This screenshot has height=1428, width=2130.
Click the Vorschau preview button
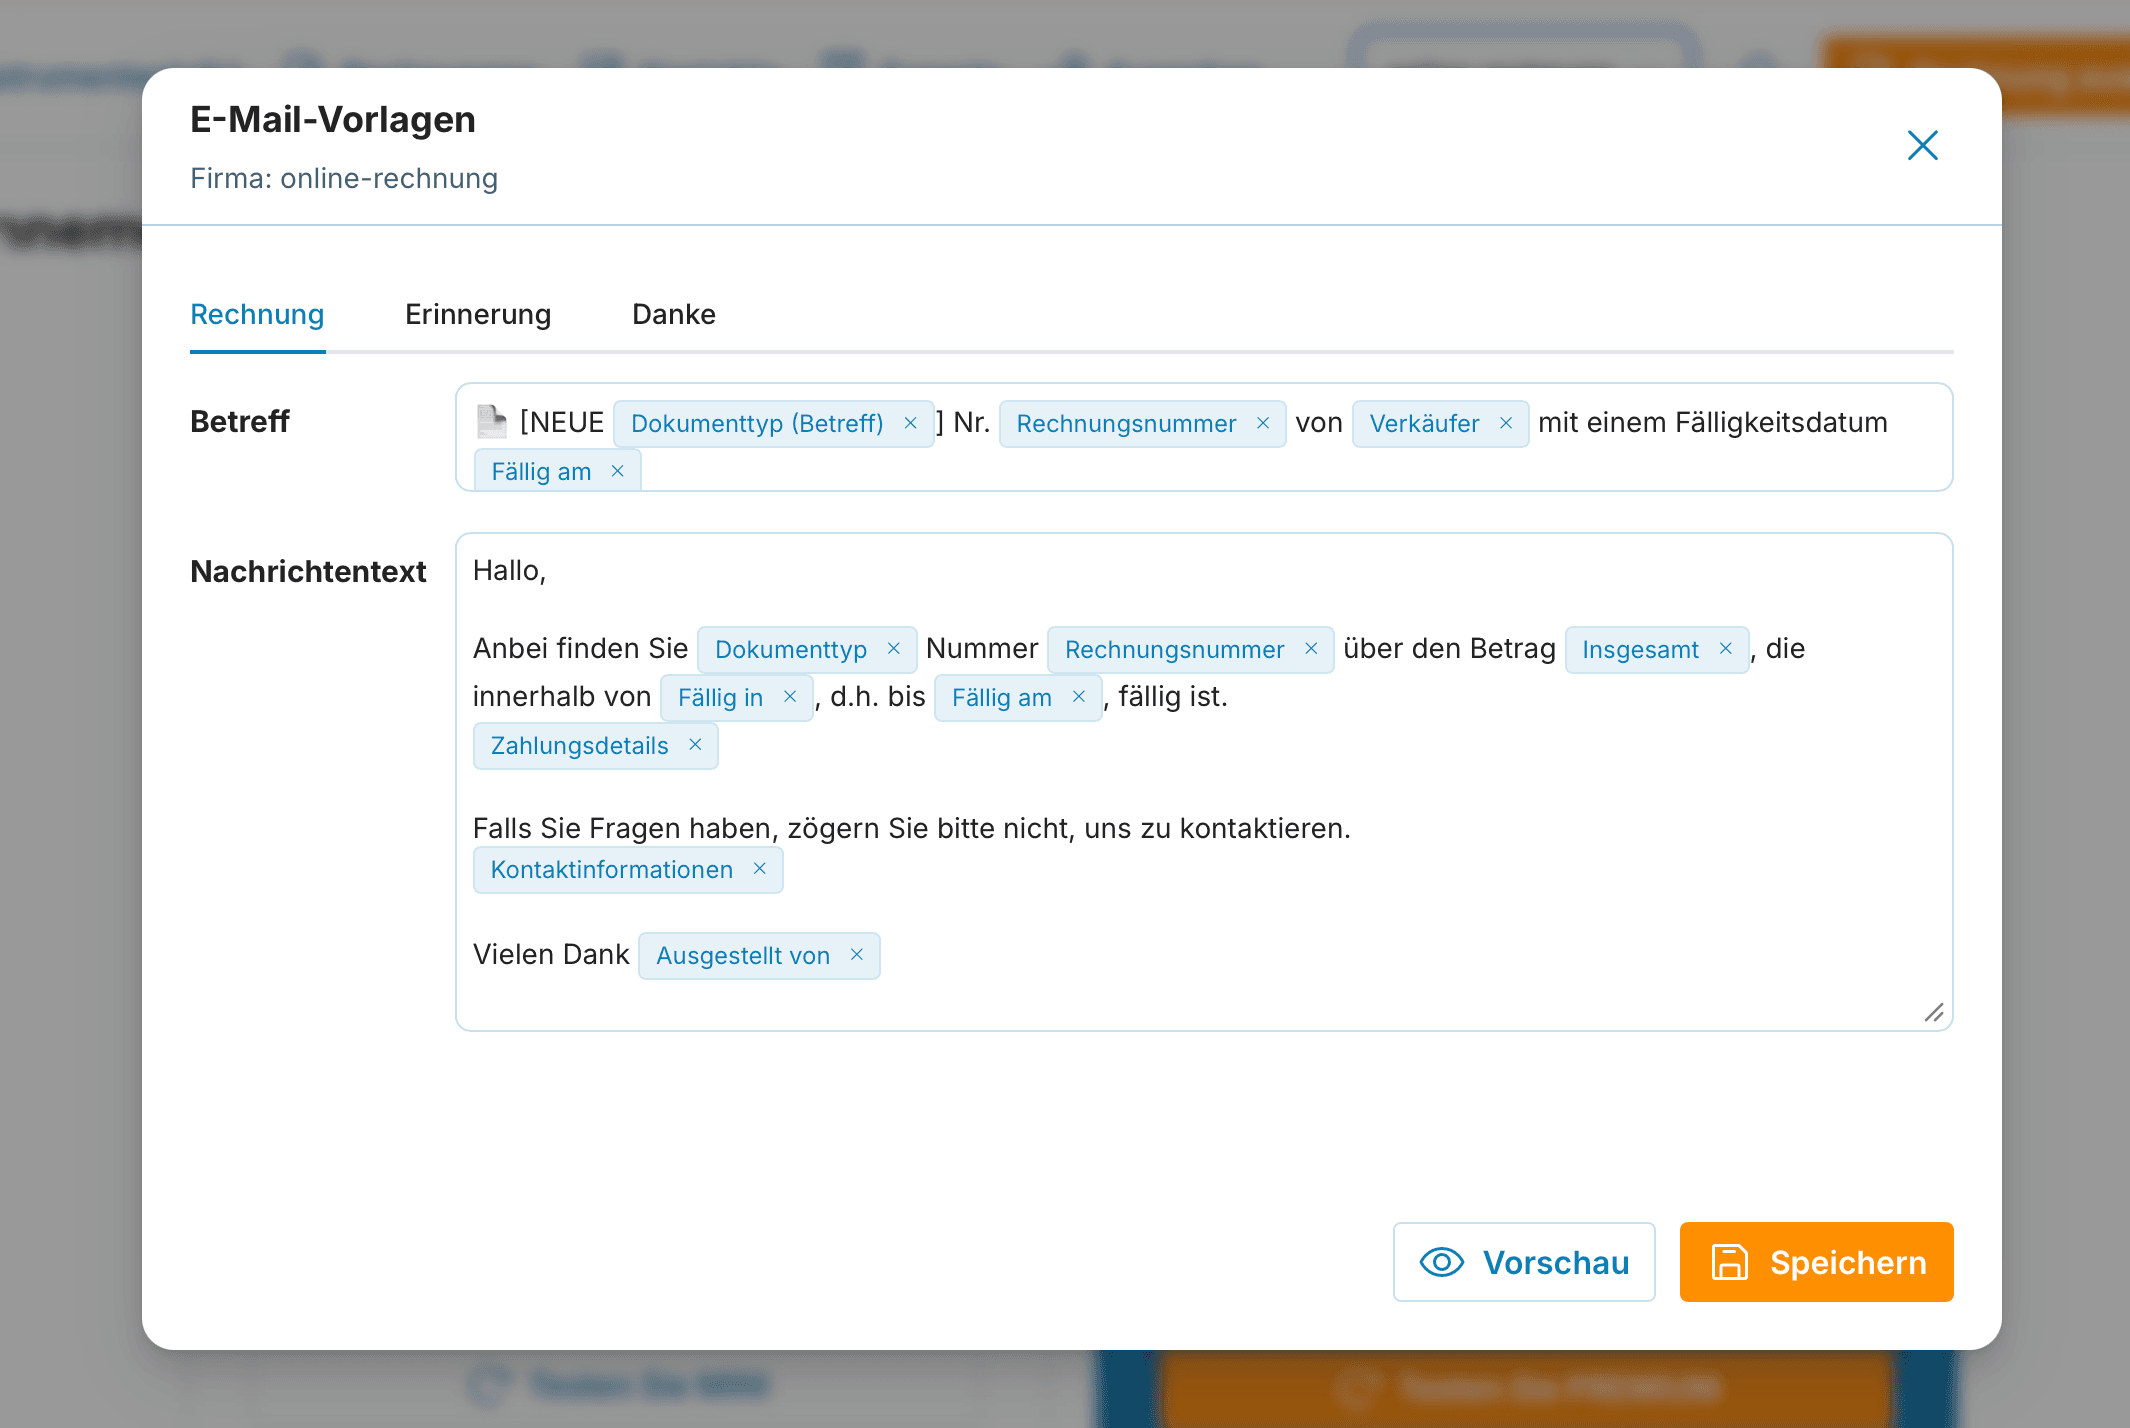click(1524, 1262)
